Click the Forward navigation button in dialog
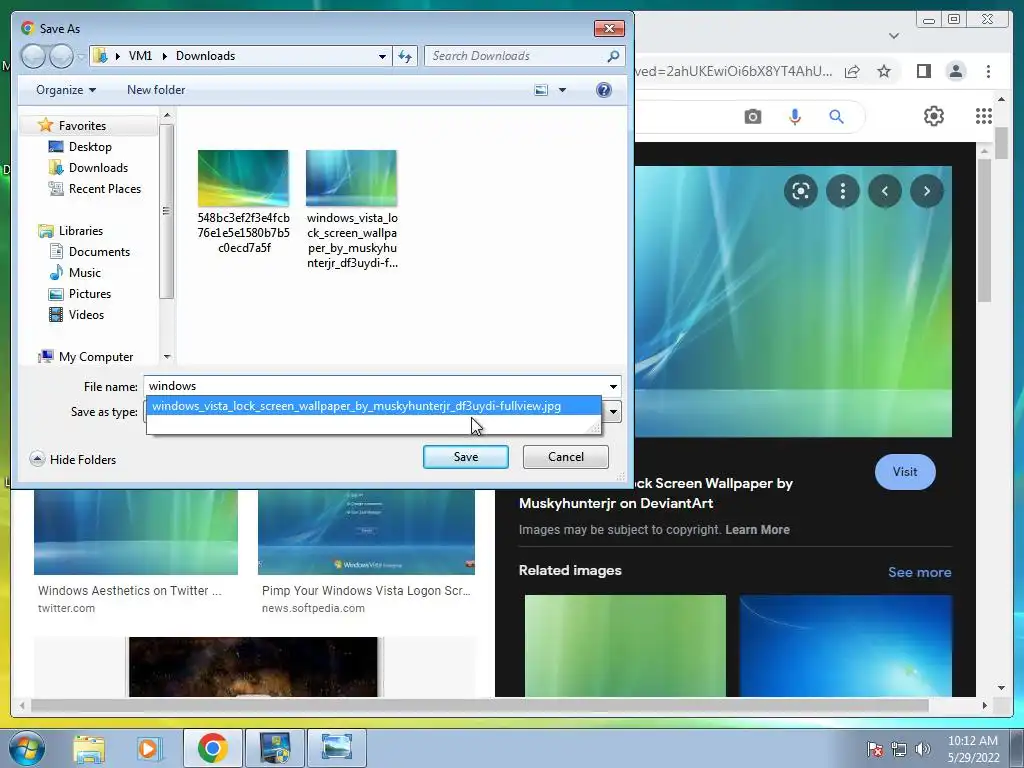Image resolution: width=1024 pixels, height=768 pixels. (x=61, y=56)
